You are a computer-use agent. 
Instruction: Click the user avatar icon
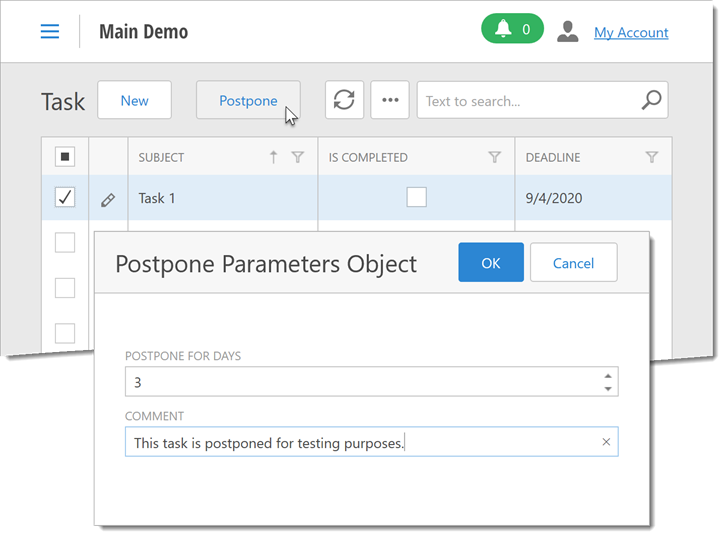click(568, 31)
